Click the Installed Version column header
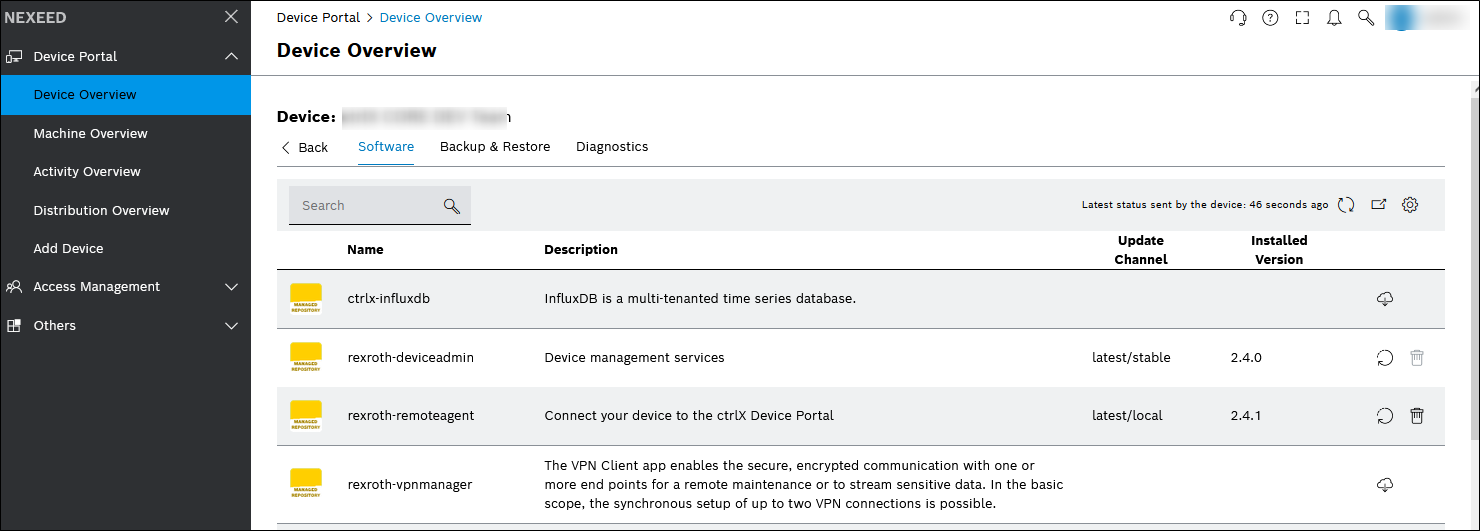Image resolution: width=1480 pixels, height=531 pixels. (x=1279, y=250)
